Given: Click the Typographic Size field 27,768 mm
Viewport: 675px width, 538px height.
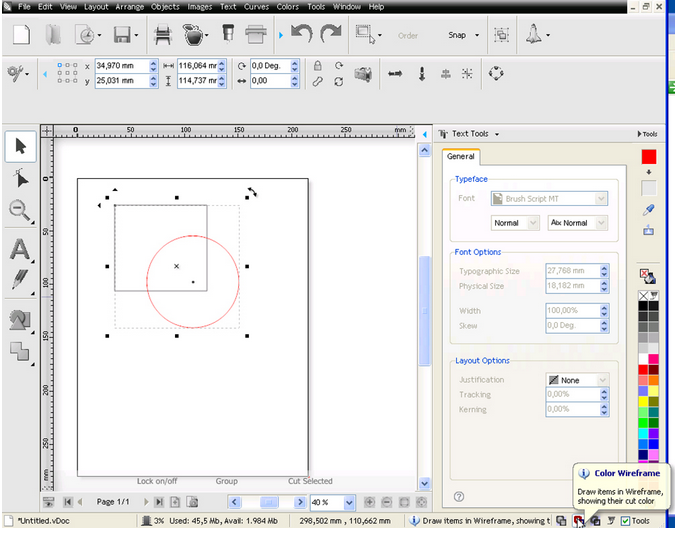Looking at the screenshot, I should pos(573,271).
